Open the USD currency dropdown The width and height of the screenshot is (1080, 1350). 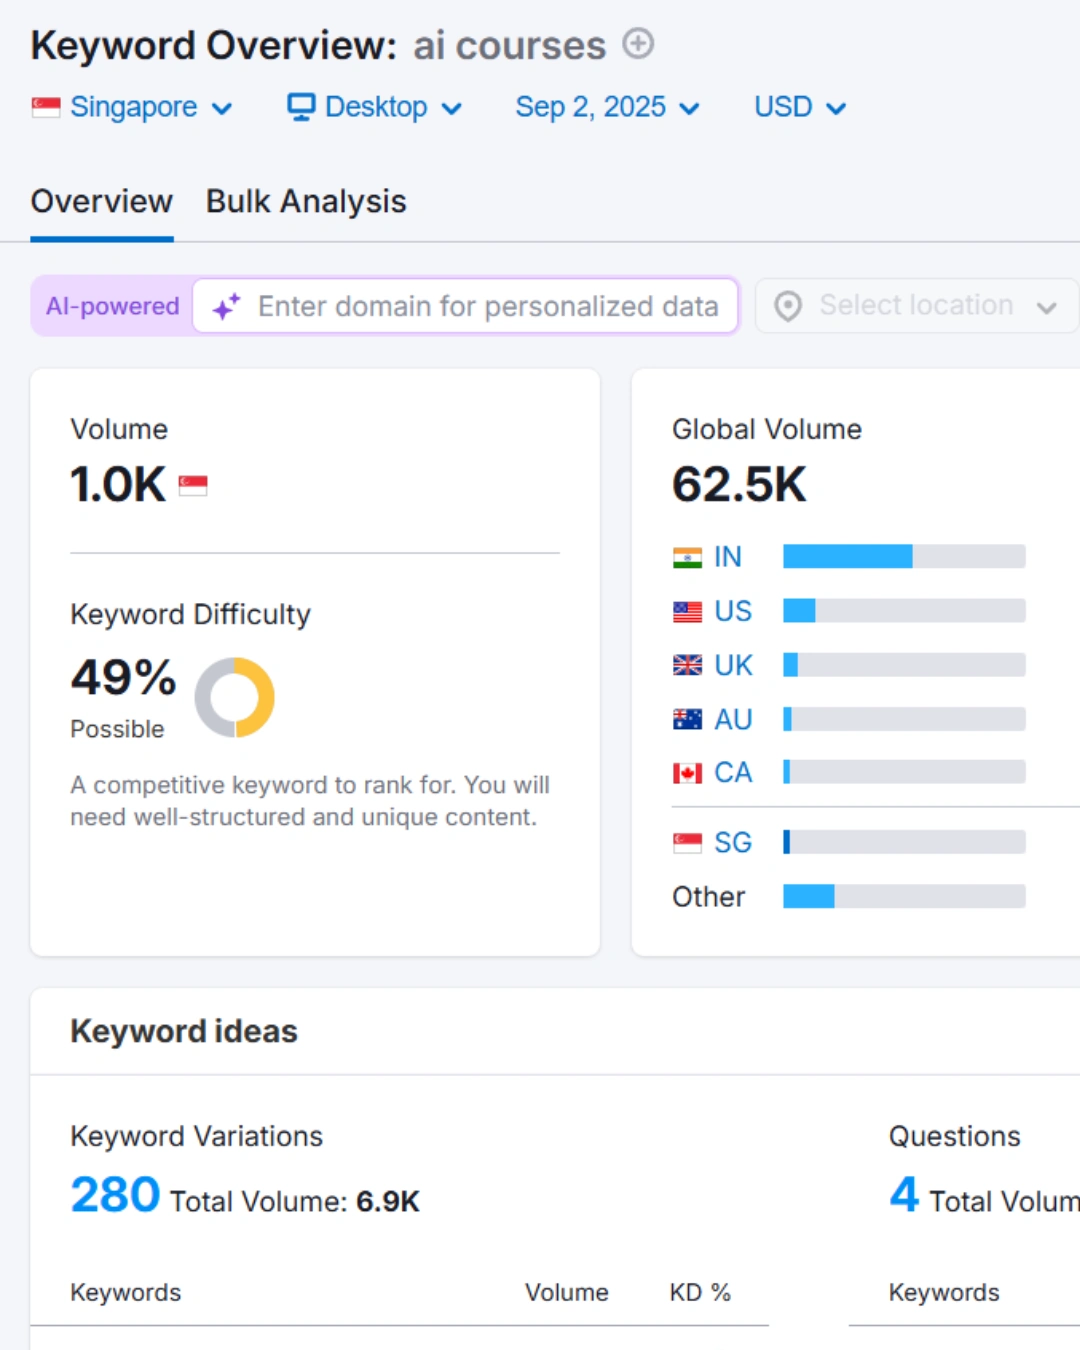[x=800, y=107]
